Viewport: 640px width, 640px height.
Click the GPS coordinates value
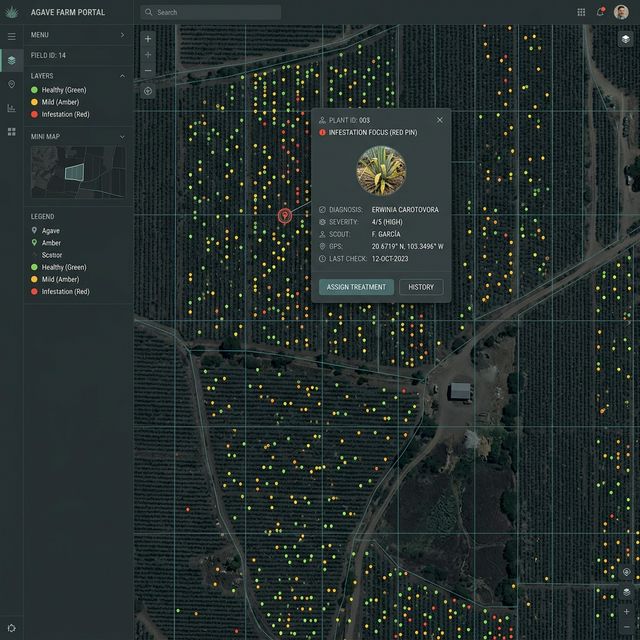(407, 247)
